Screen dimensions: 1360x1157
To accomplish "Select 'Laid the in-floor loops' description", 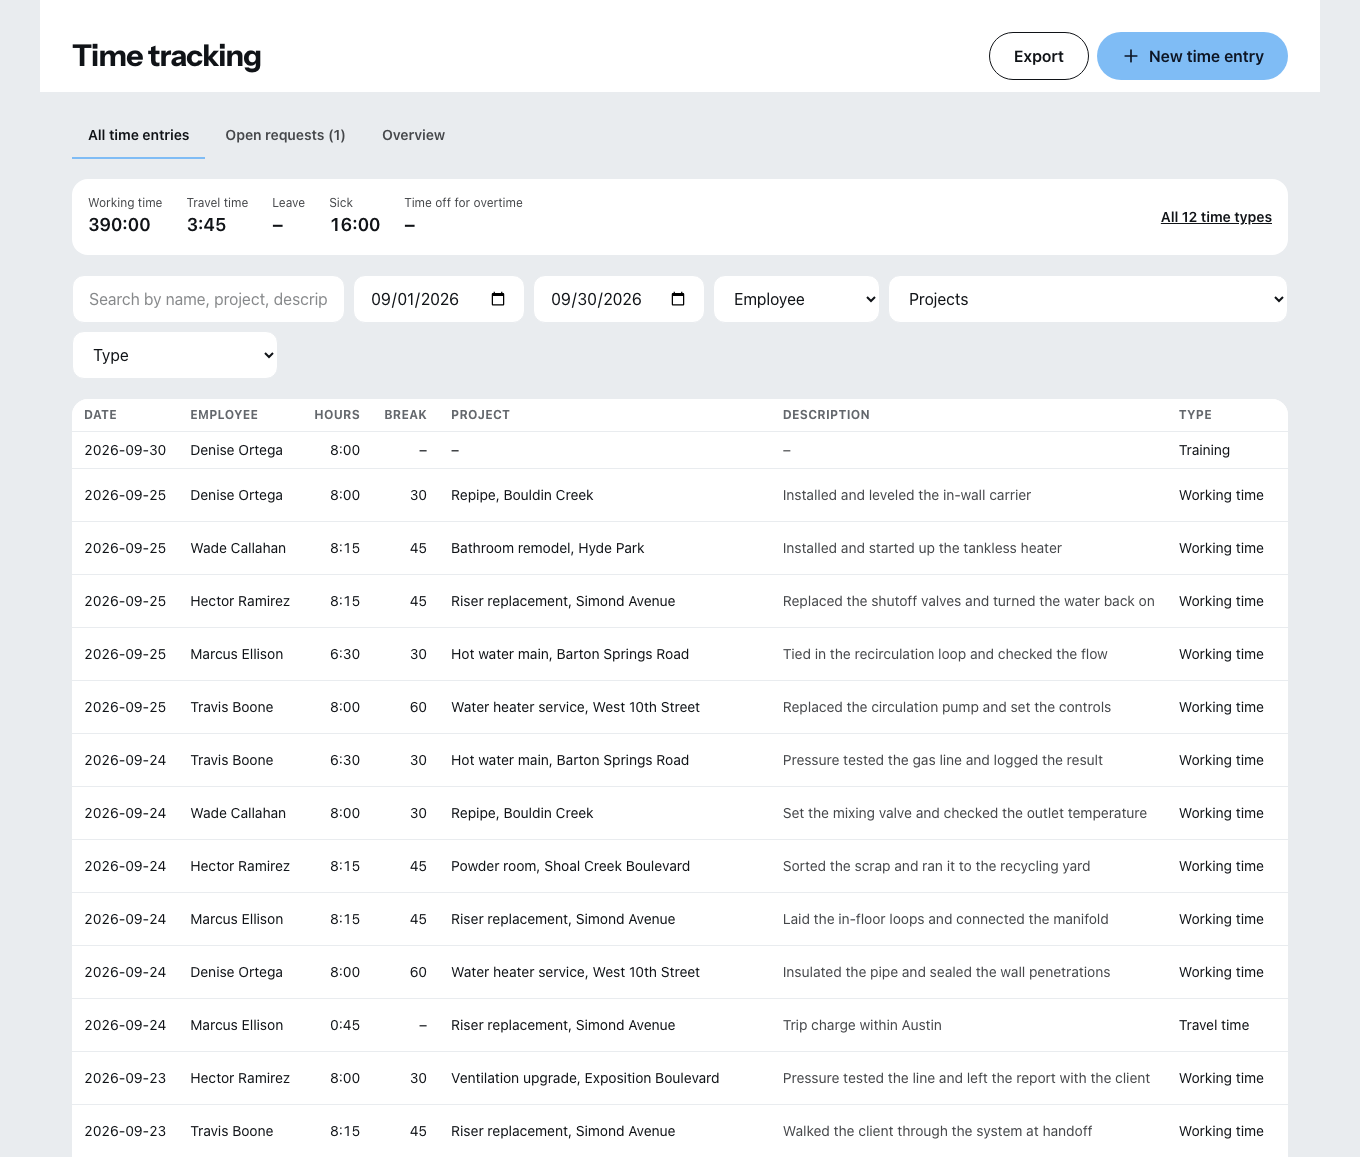I will point(945,919).
